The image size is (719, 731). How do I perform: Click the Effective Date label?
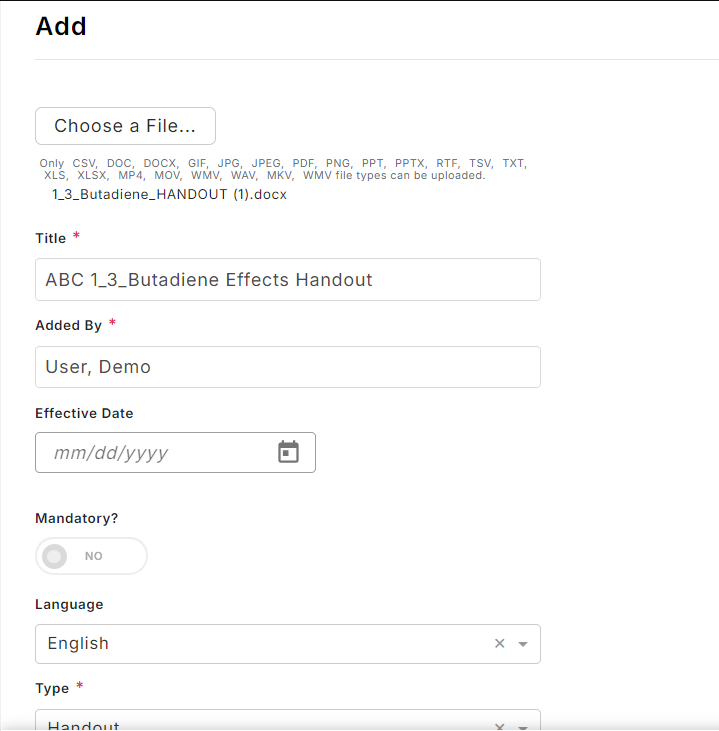84,413
